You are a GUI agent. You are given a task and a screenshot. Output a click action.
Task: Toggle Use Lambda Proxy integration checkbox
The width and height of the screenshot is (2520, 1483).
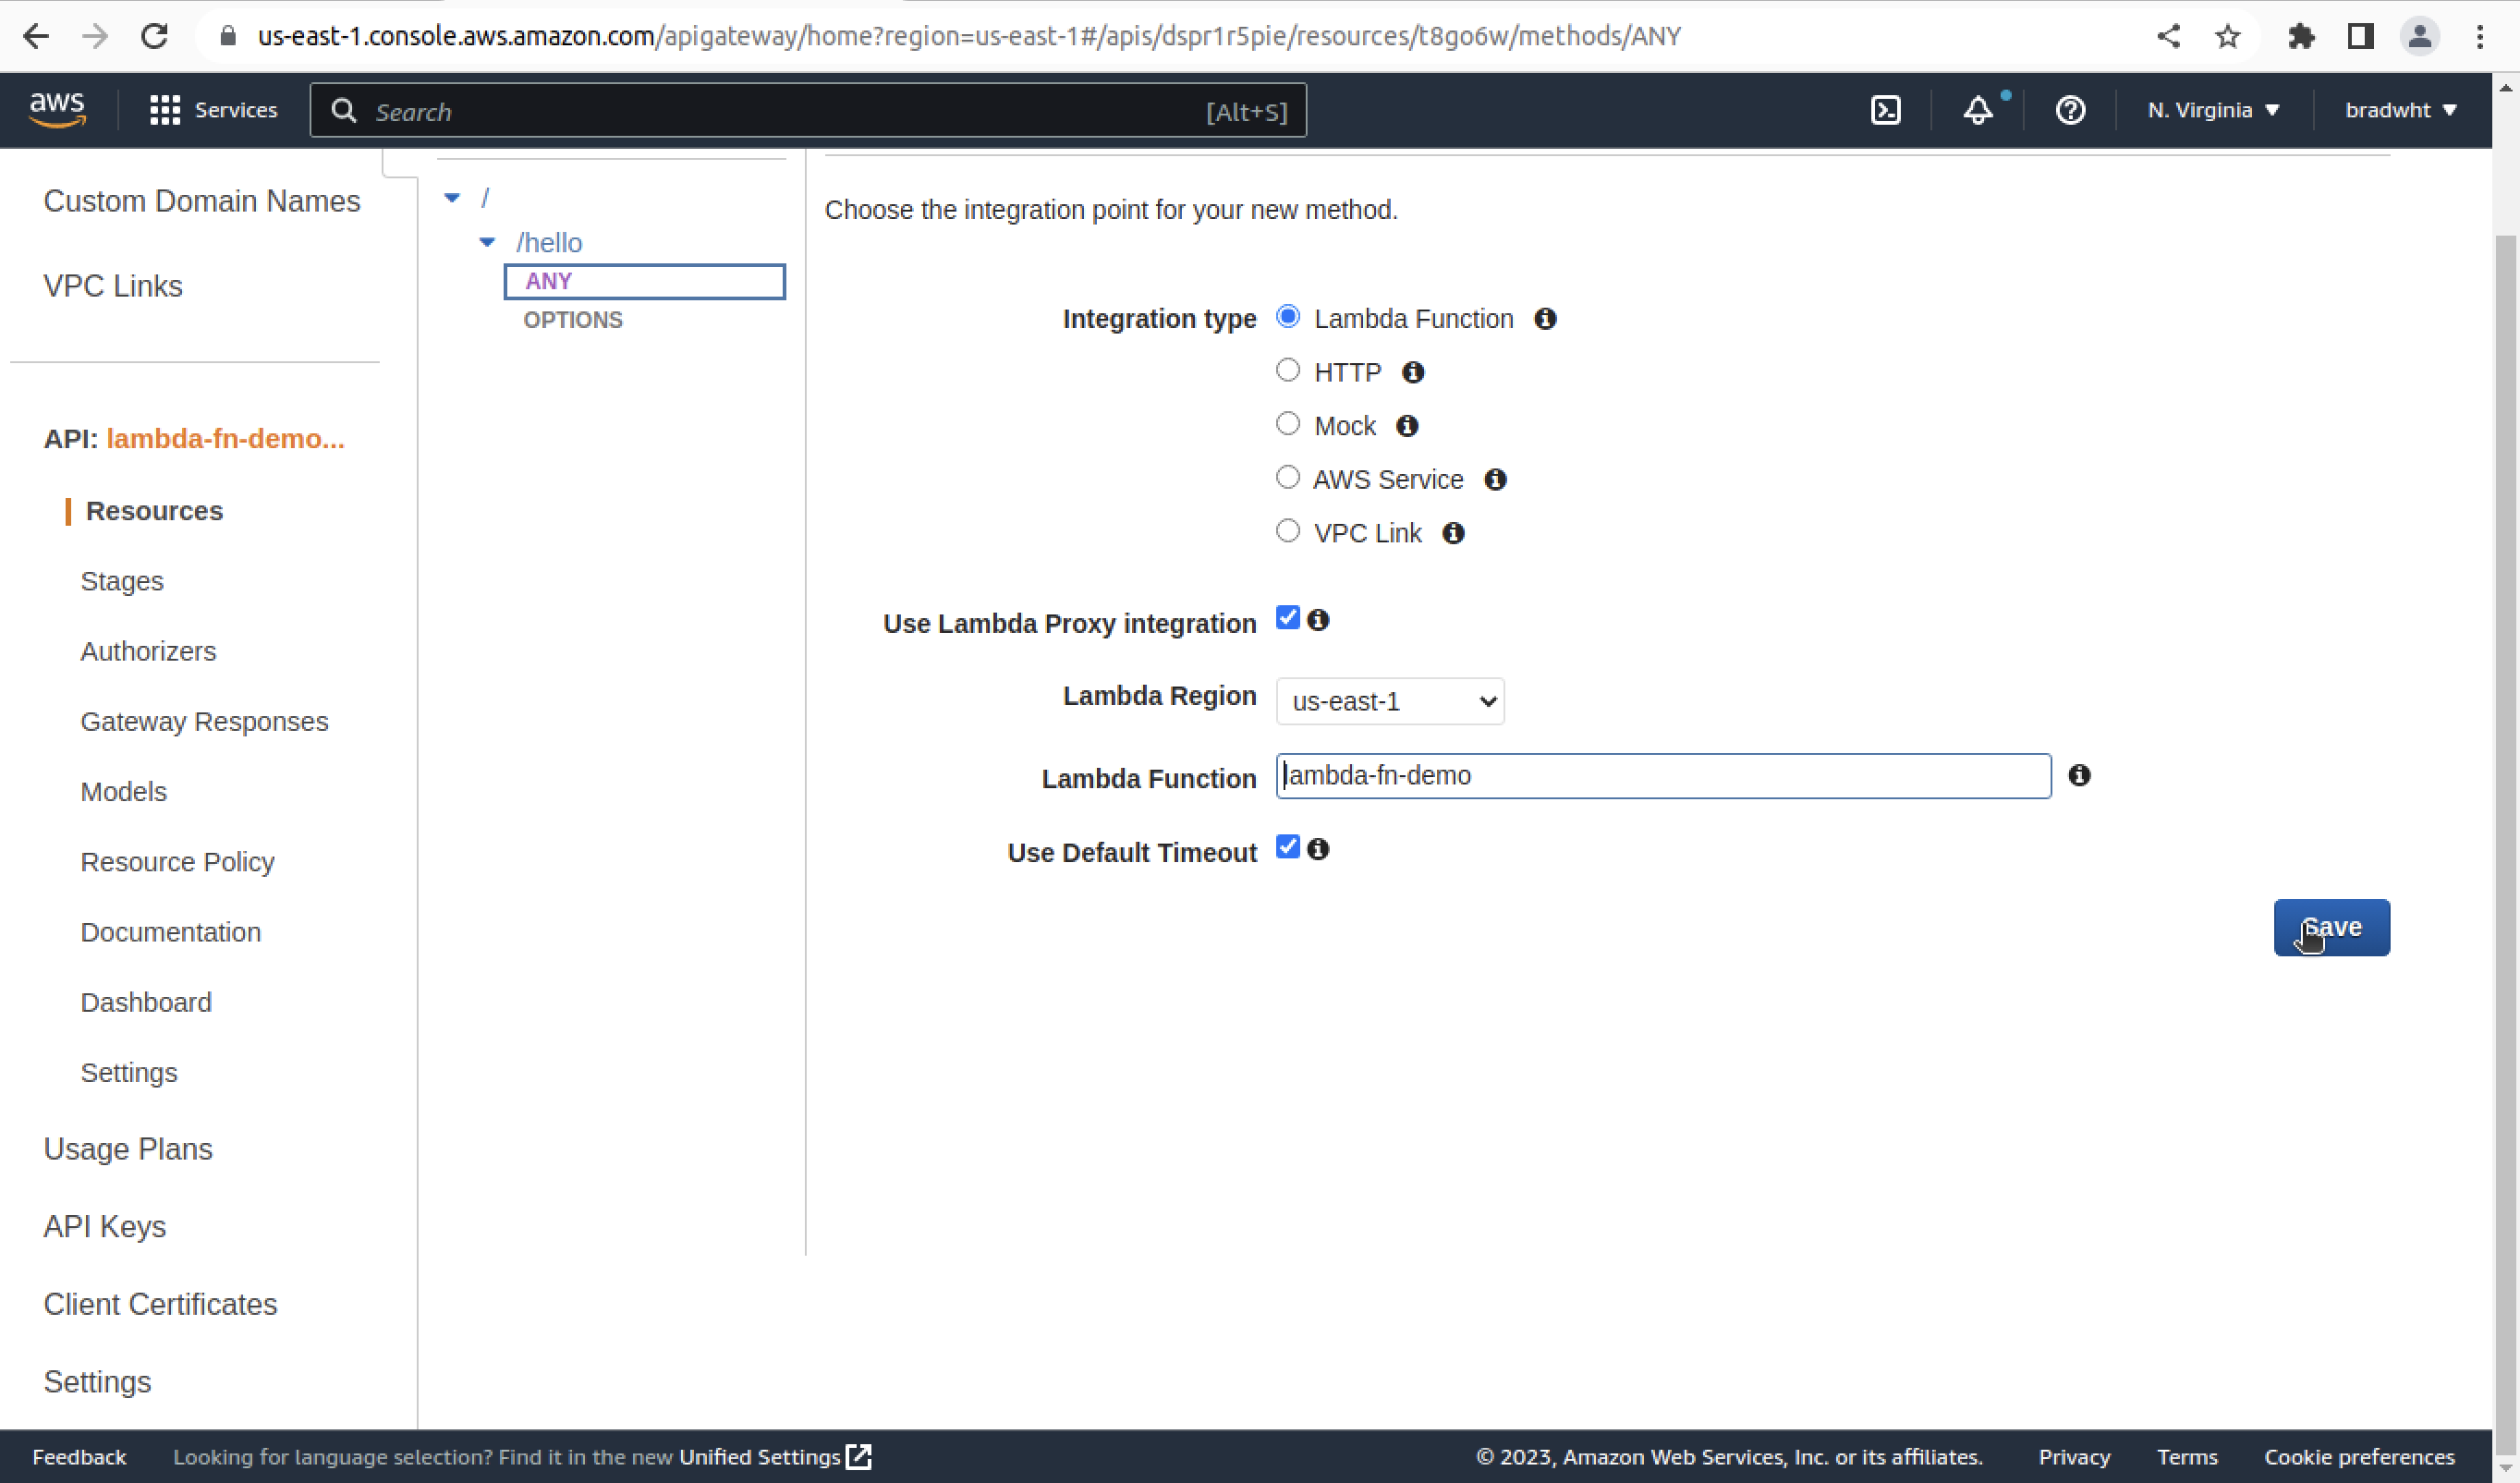1288,620
